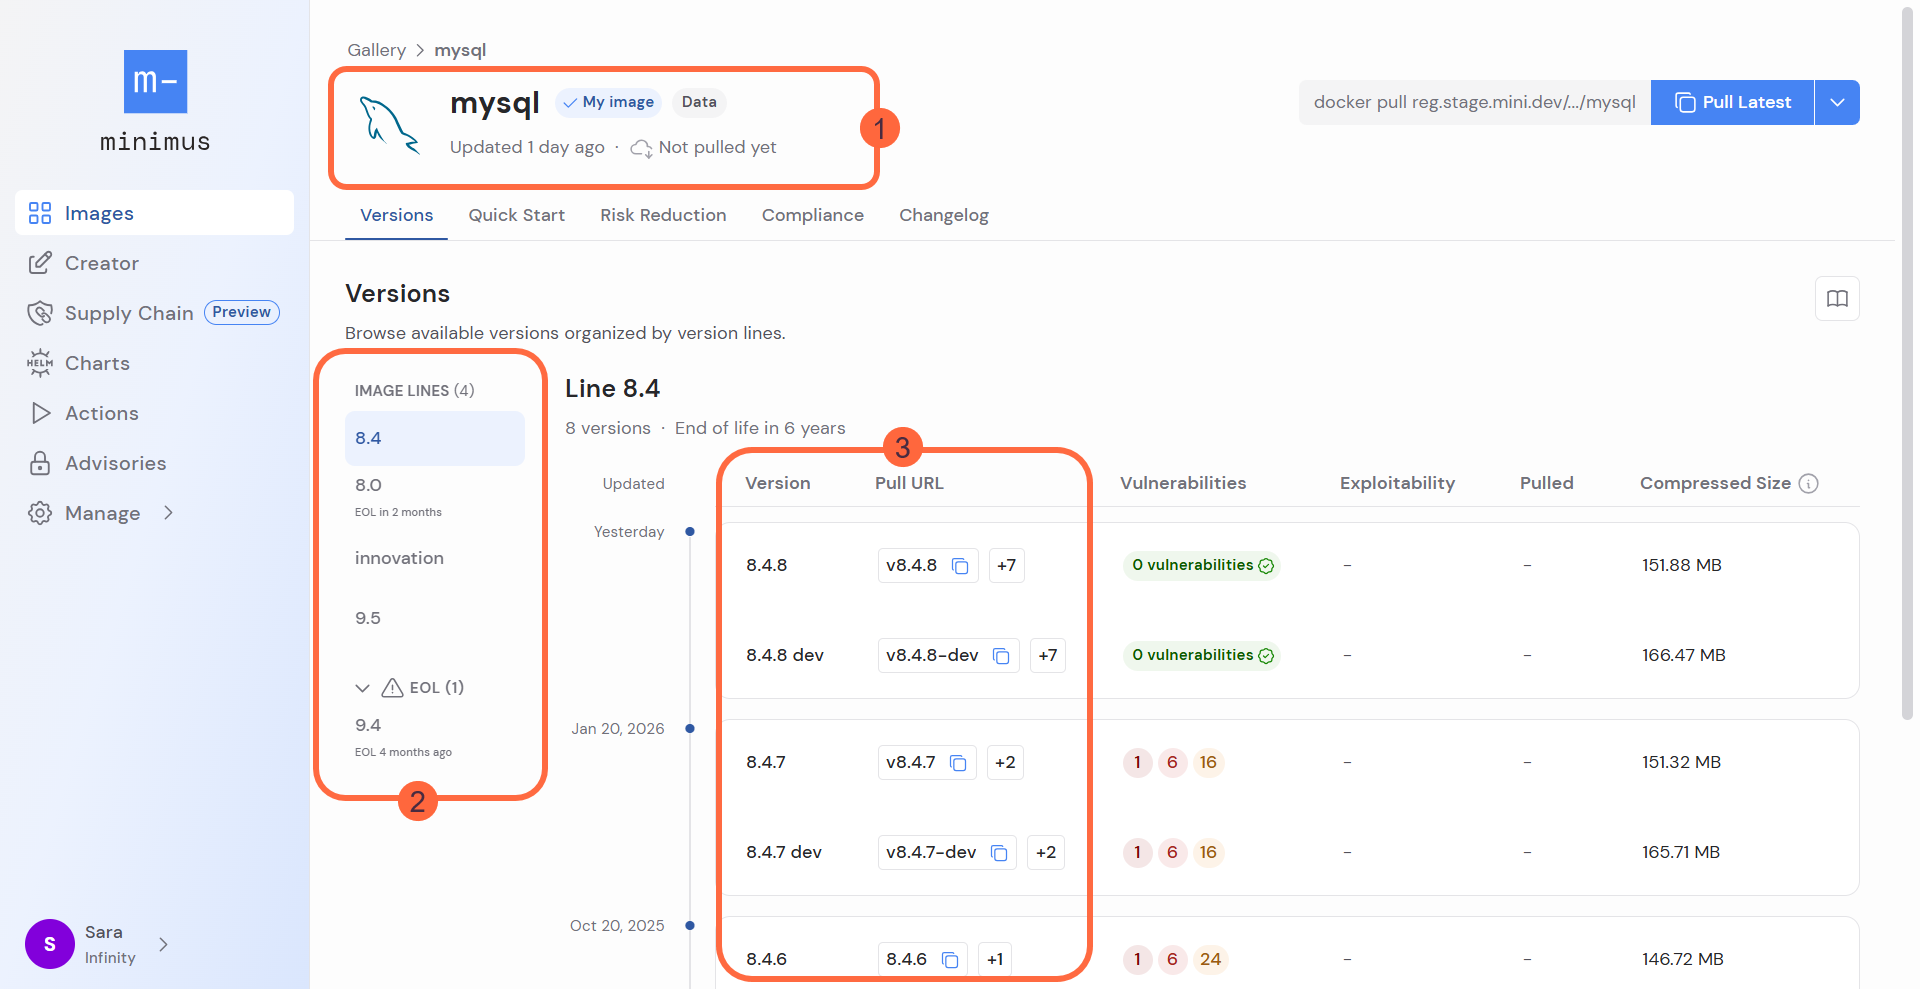
Task: Open the documentation book icon
Action: pyautogui.click(x=1837, y=298)
